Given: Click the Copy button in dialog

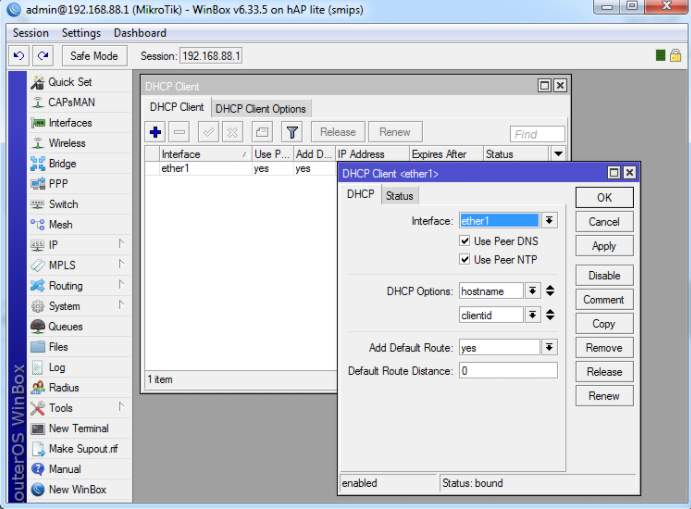Looking at the screenshot, I should coord(604,323).
